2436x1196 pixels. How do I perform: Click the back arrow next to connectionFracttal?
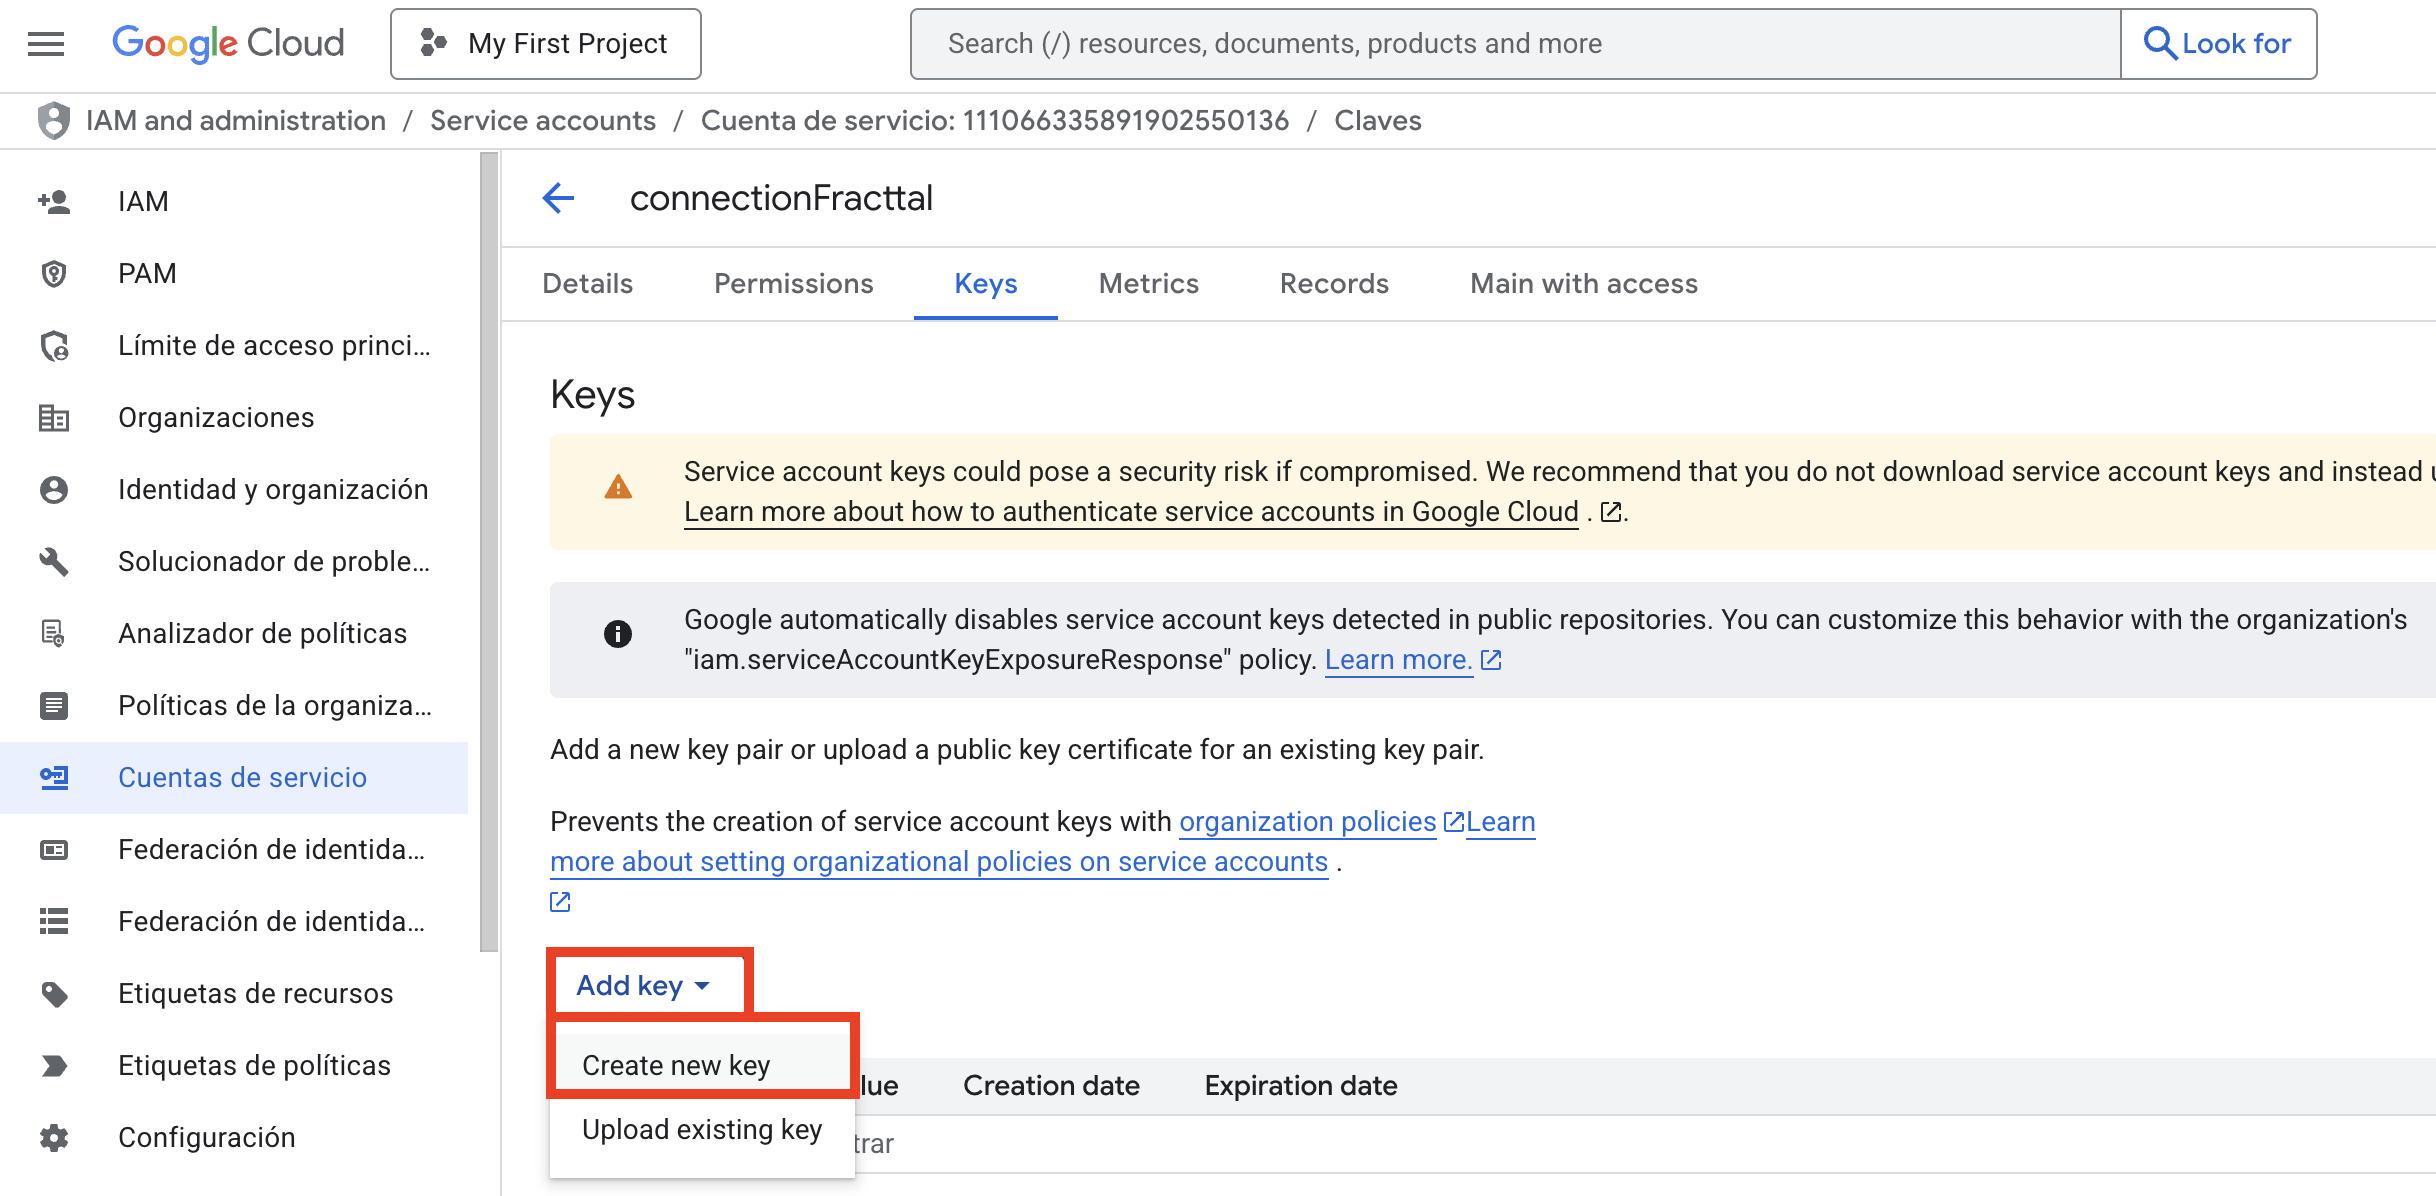click(558, 198)
